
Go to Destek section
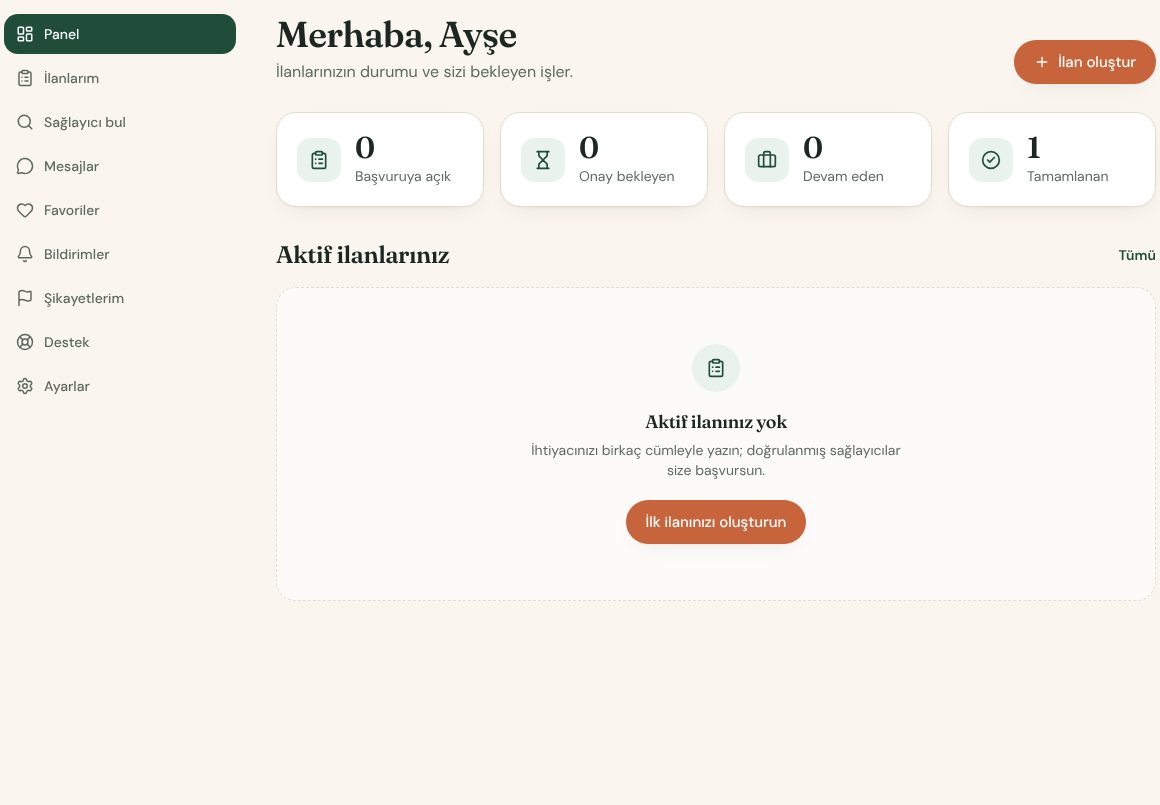point(120,343)
